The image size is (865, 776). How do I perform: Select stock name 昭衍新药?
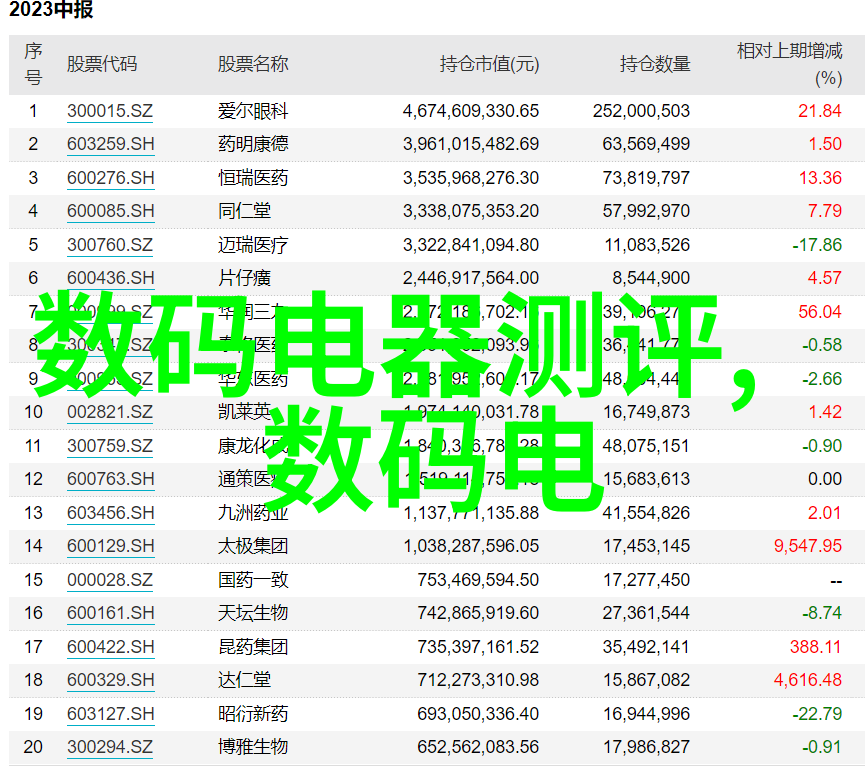[x=253, y=714]
